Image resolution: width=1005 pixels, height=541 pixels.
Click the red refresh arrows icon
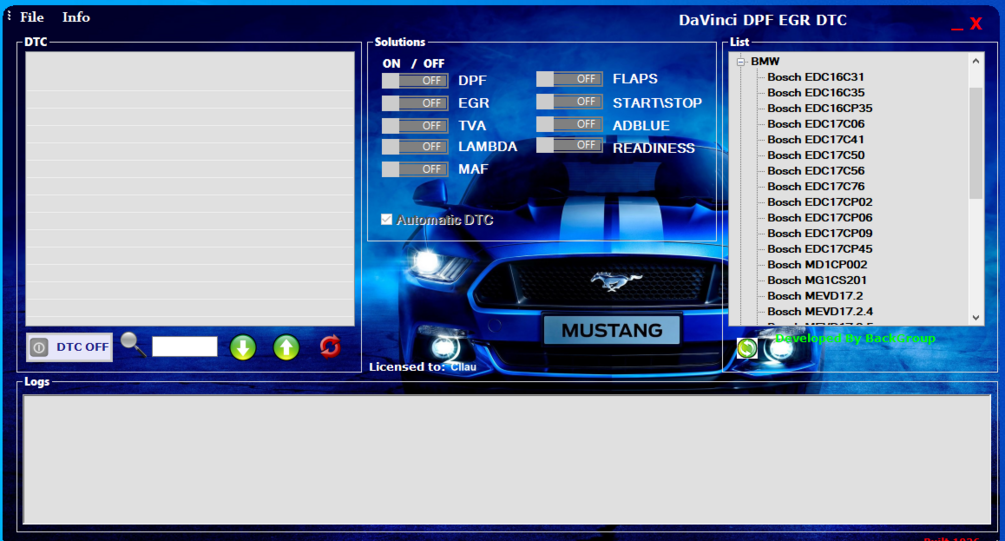pyautogui.click(x=330, y=347)
